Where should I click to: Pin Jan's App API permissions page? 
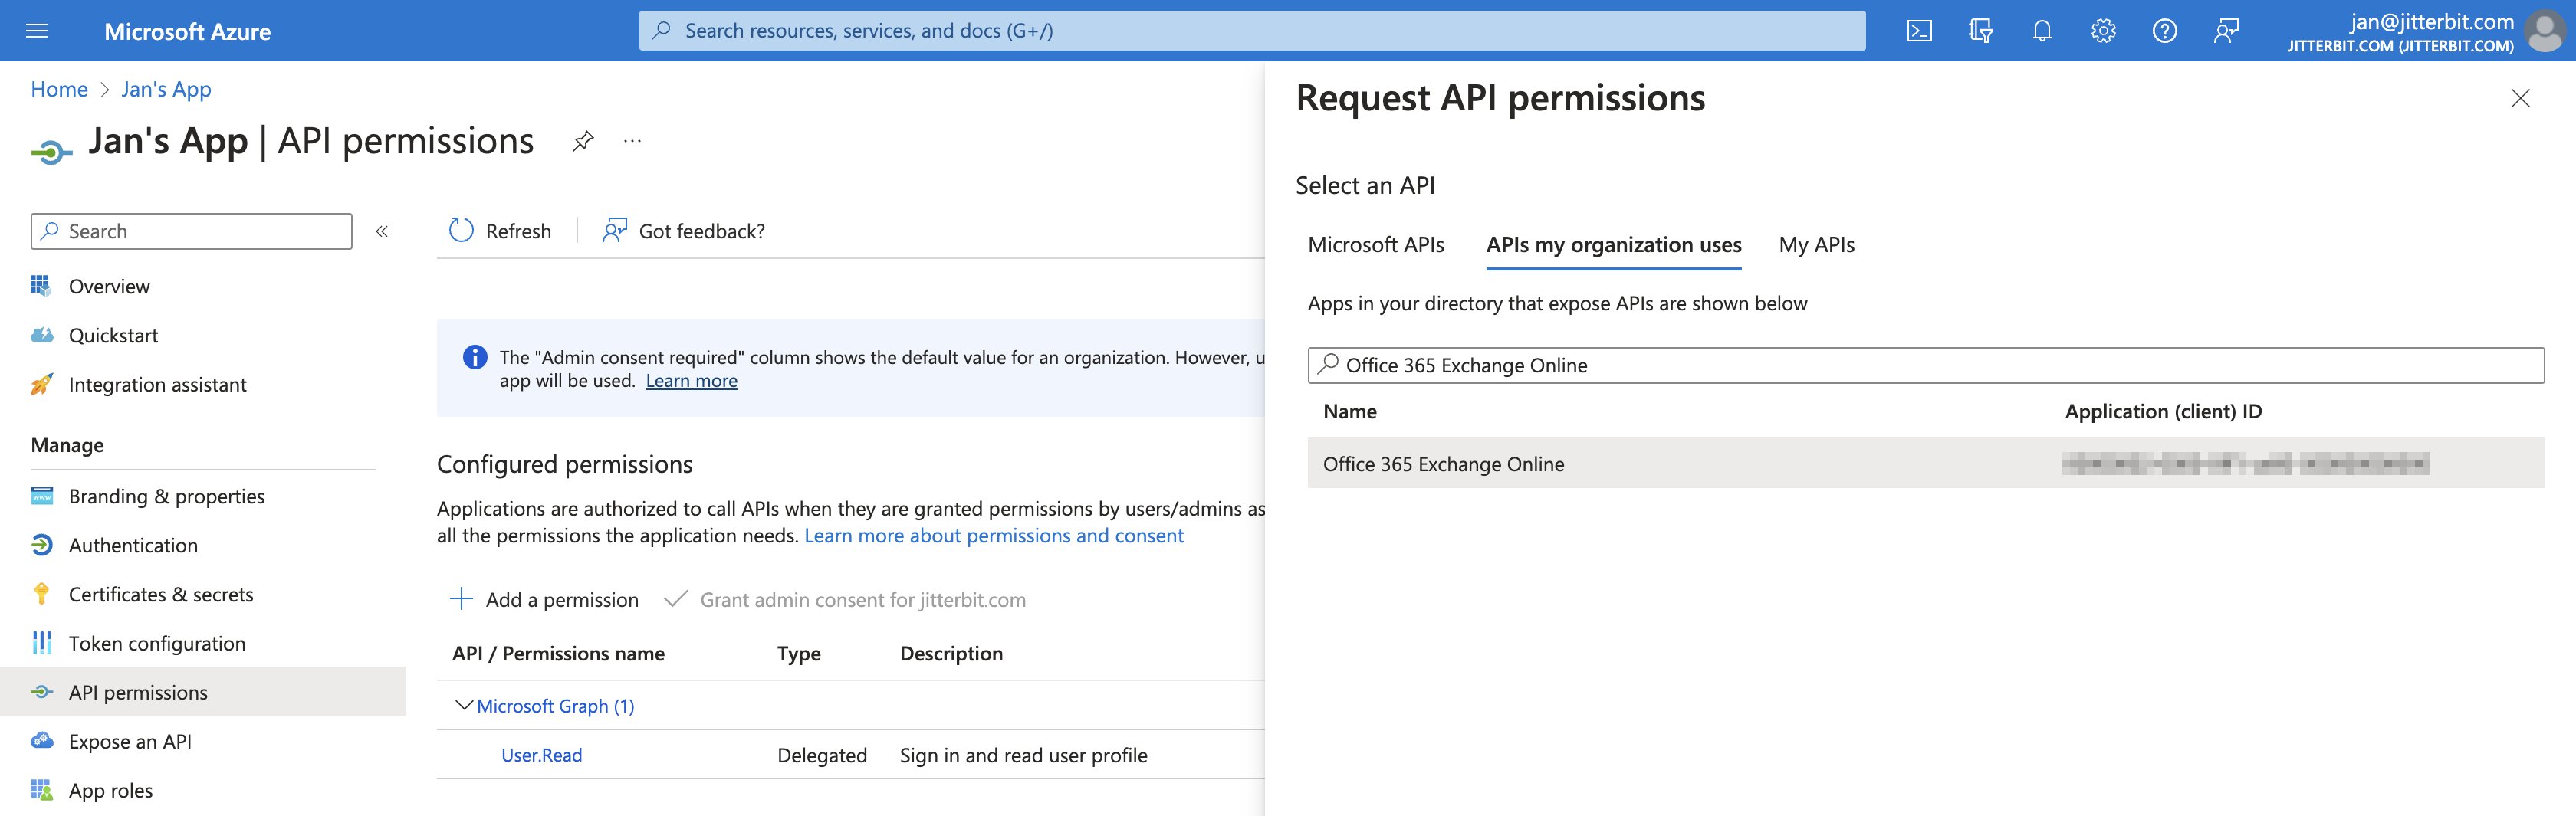(583, 141)
